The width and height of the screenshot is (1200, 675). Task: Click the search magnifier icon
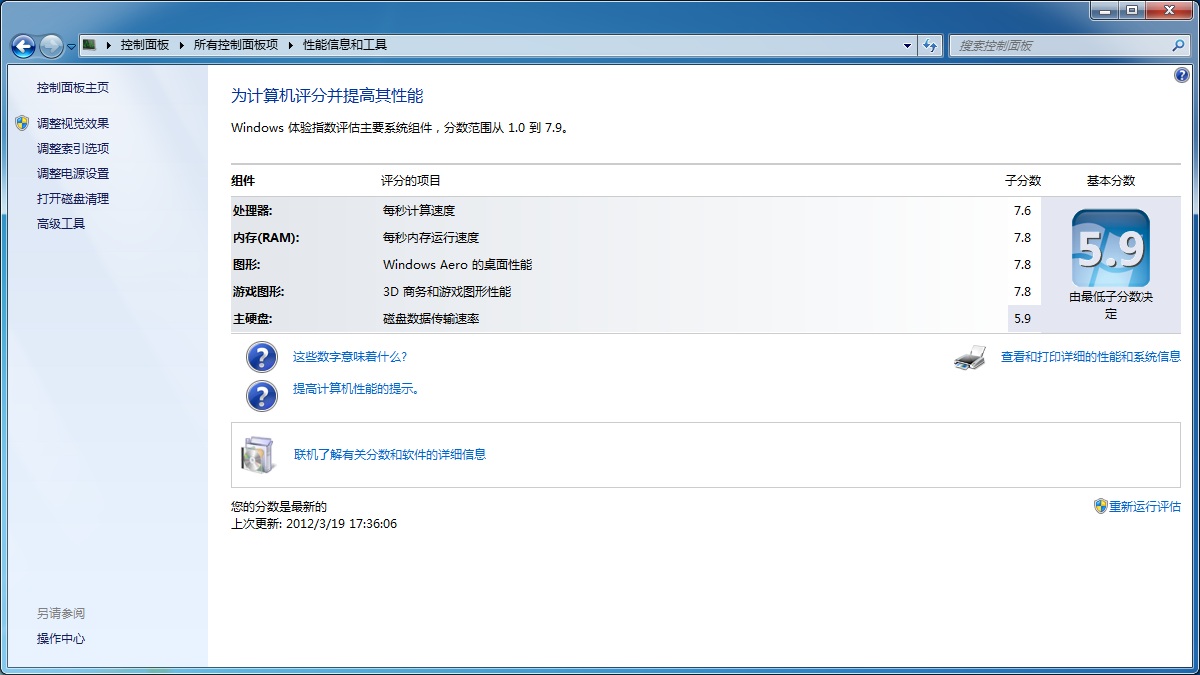coord(1178,45)
